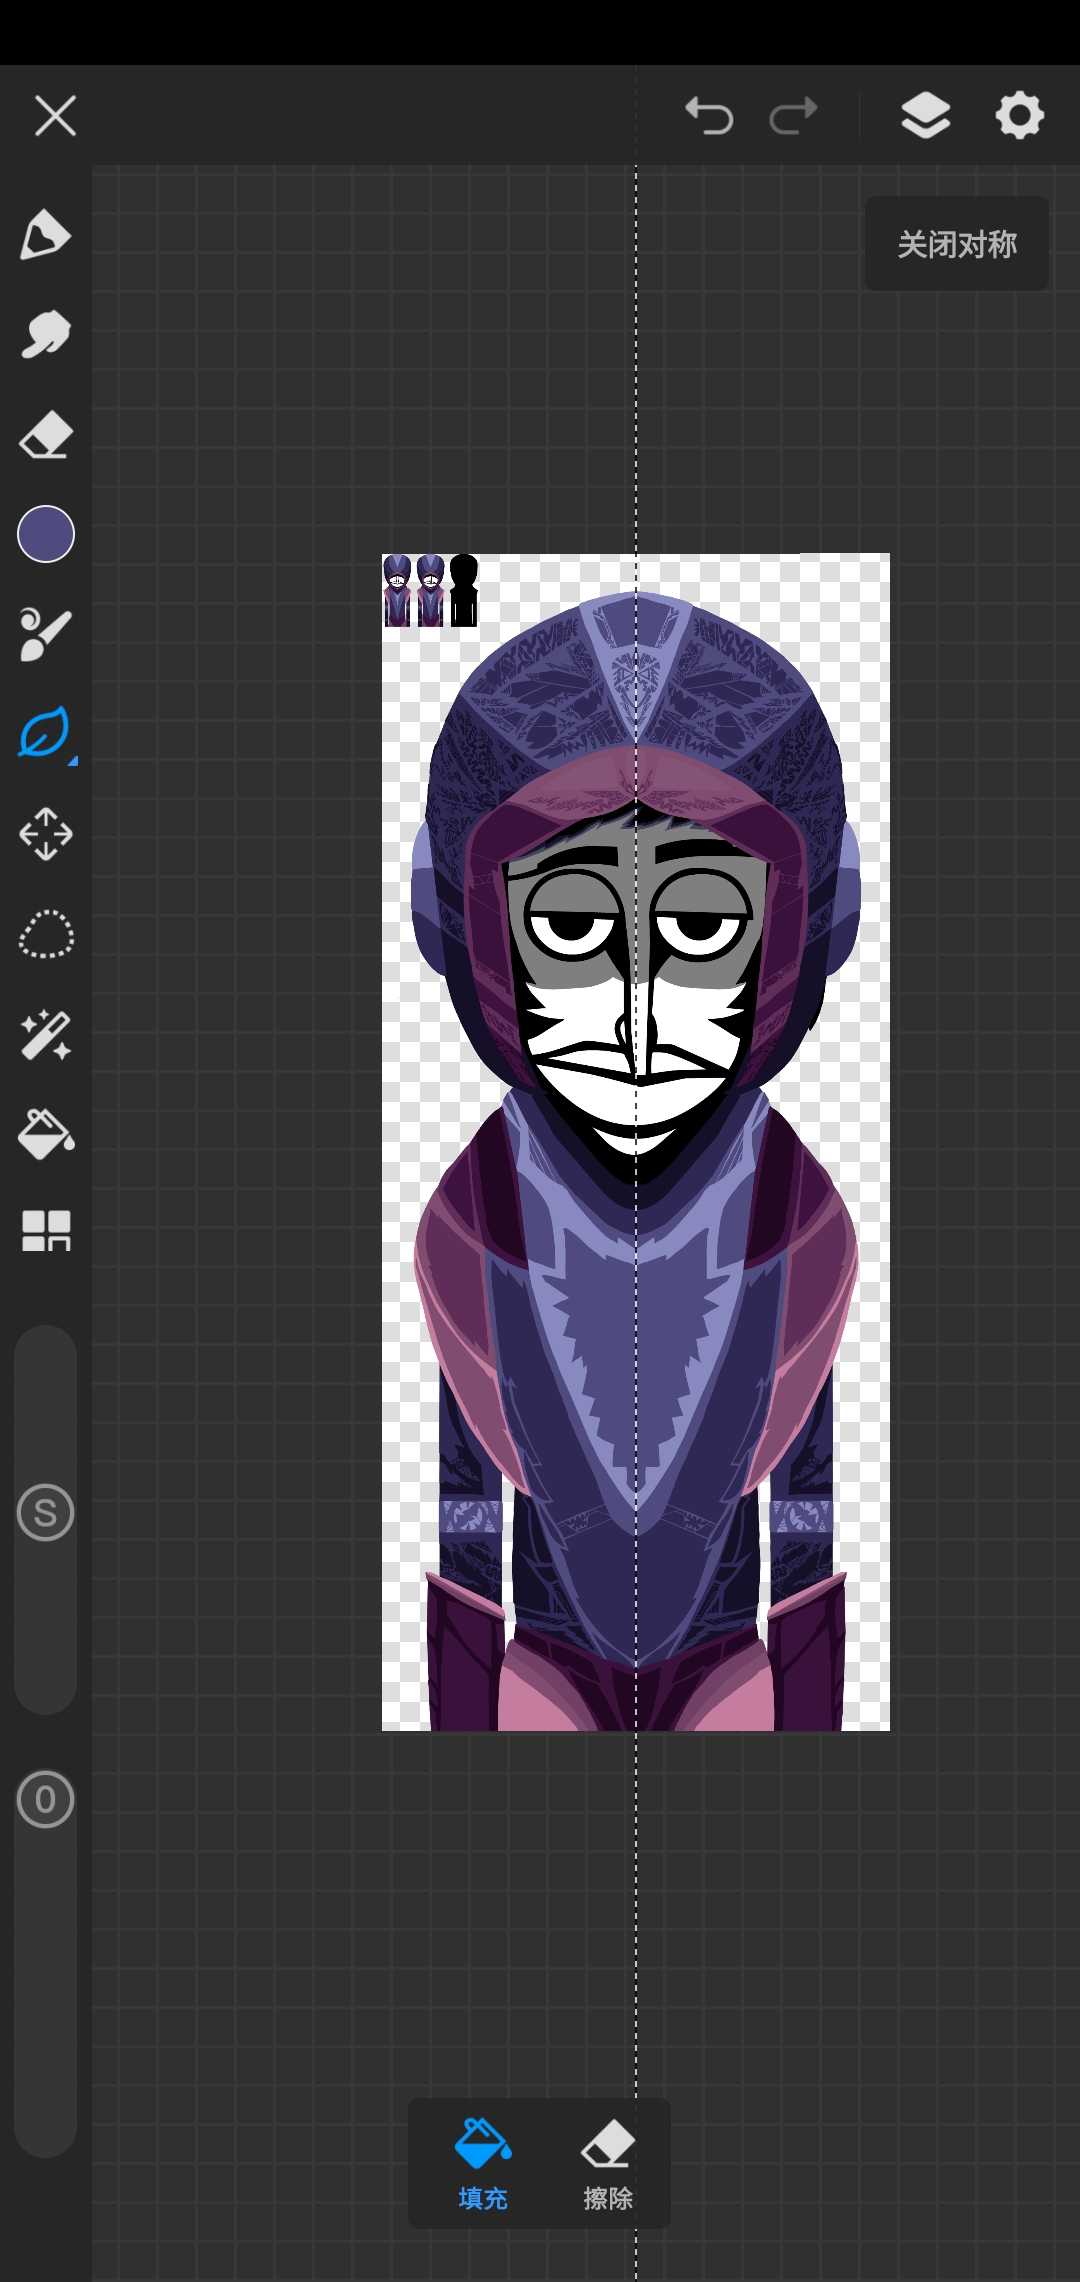Viewport: 1080px width, 2282px height.
Task: Open settings with the gear icon
Action: 1020,115
